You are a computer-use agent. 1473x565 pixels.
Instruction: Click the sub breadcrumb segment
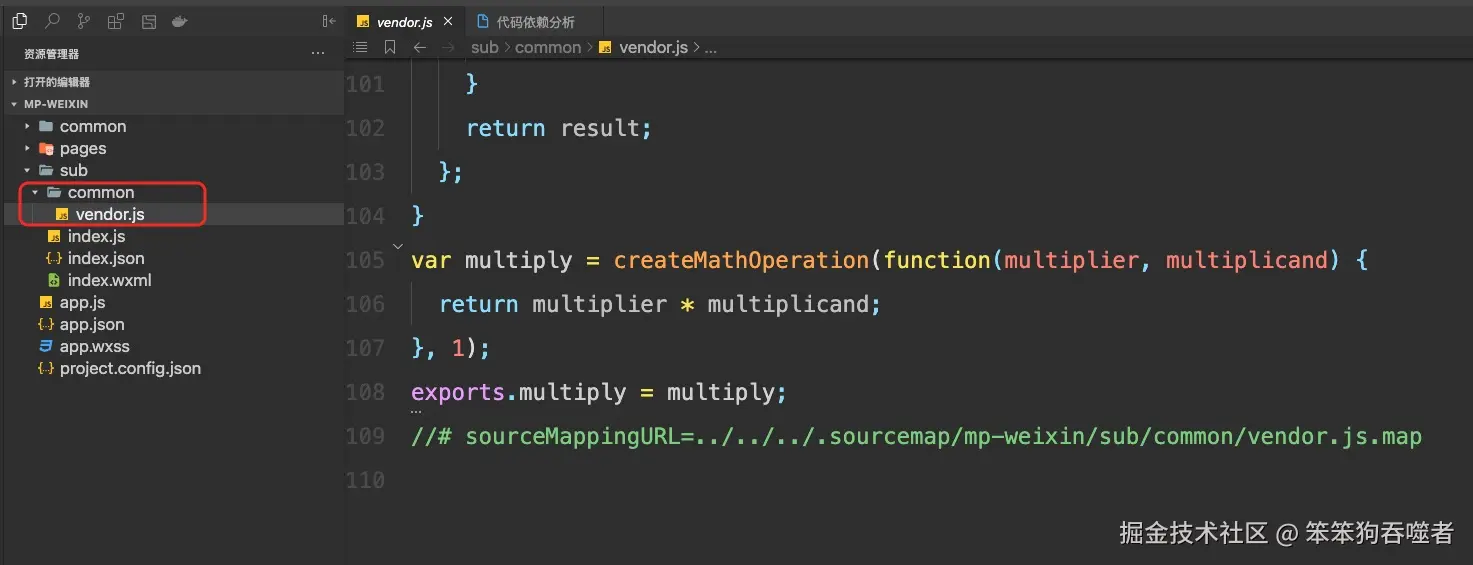click(x=485, y=47)
